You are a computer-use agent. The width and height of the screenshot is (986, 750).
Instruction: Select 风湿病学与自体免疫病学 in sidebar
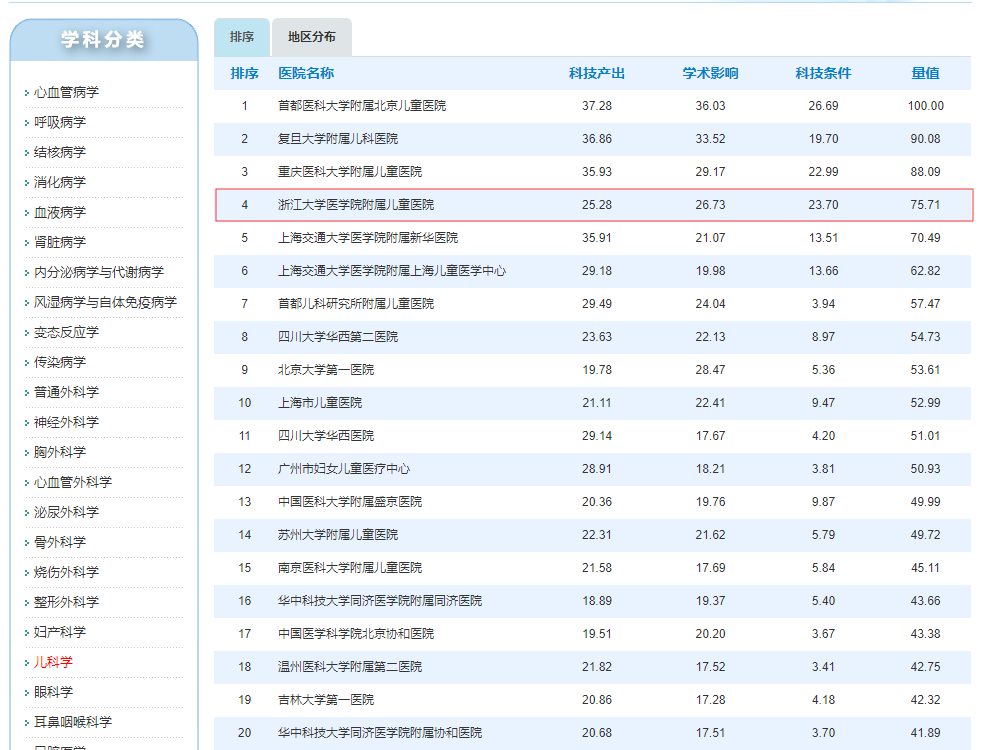[x=105, y=302]
